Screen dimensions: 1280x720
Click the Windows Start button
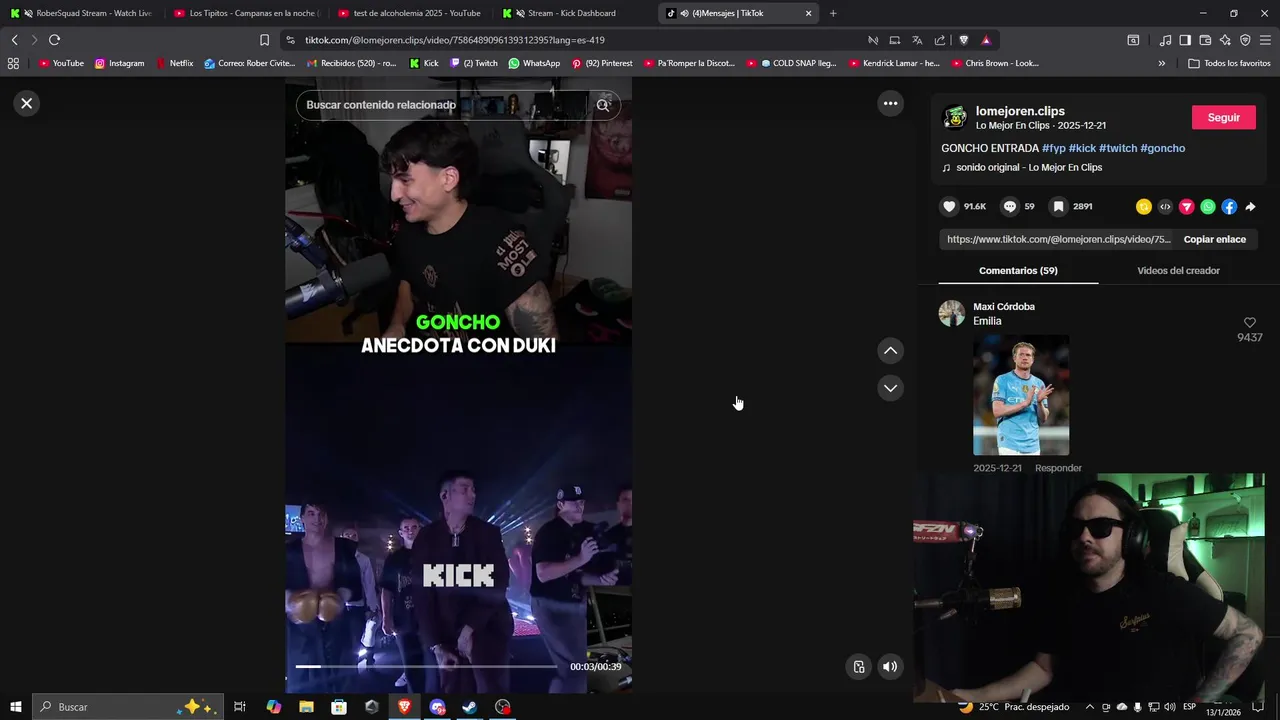pos(15,707)
